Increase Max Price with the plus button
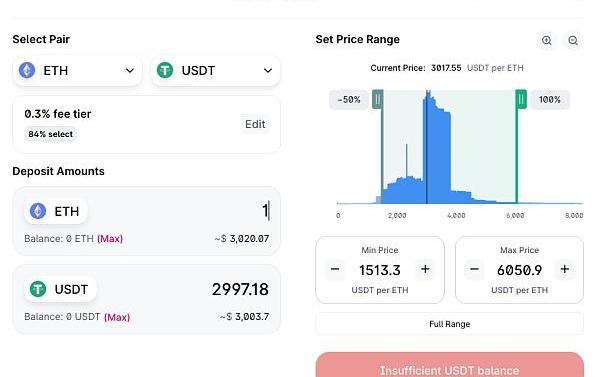The image size is (600, 377). [564, 269]
